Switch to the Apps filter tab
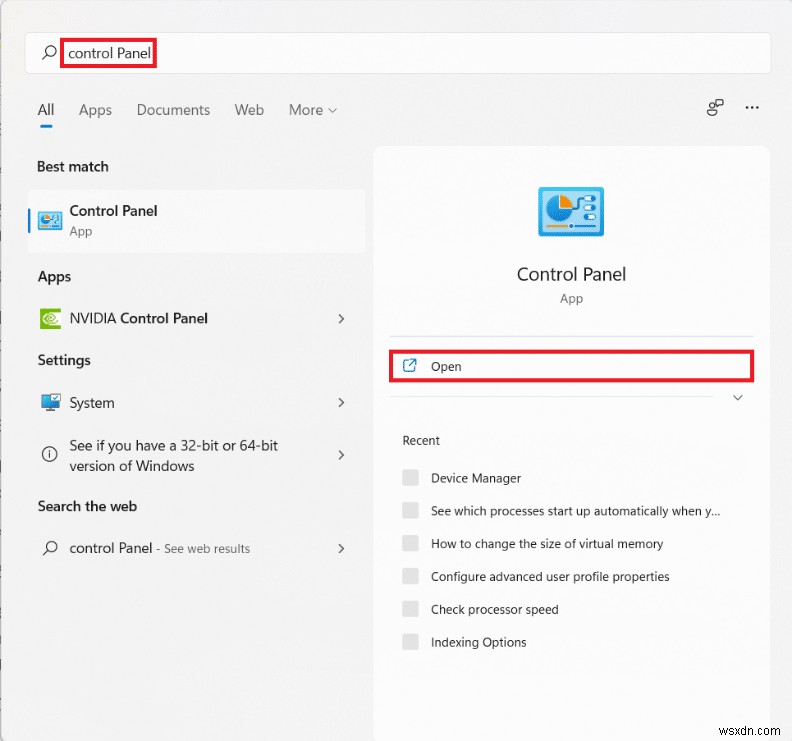Screen dimensions: 792x741 click(95, 110)
